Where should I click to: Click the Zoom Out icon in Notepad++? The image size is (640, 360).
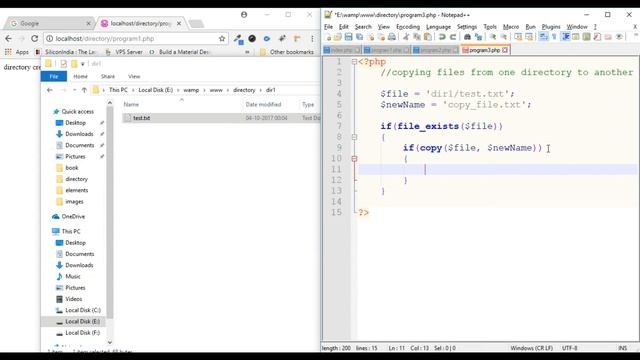pyautogui.click(x=504, y=37)
